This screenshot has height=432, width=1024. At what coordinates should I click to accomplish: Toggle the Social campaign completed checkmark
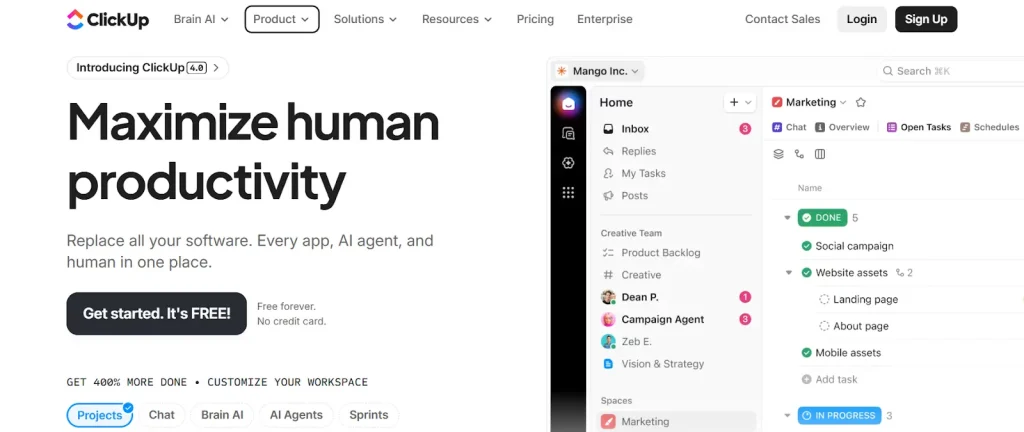point(807,246)
